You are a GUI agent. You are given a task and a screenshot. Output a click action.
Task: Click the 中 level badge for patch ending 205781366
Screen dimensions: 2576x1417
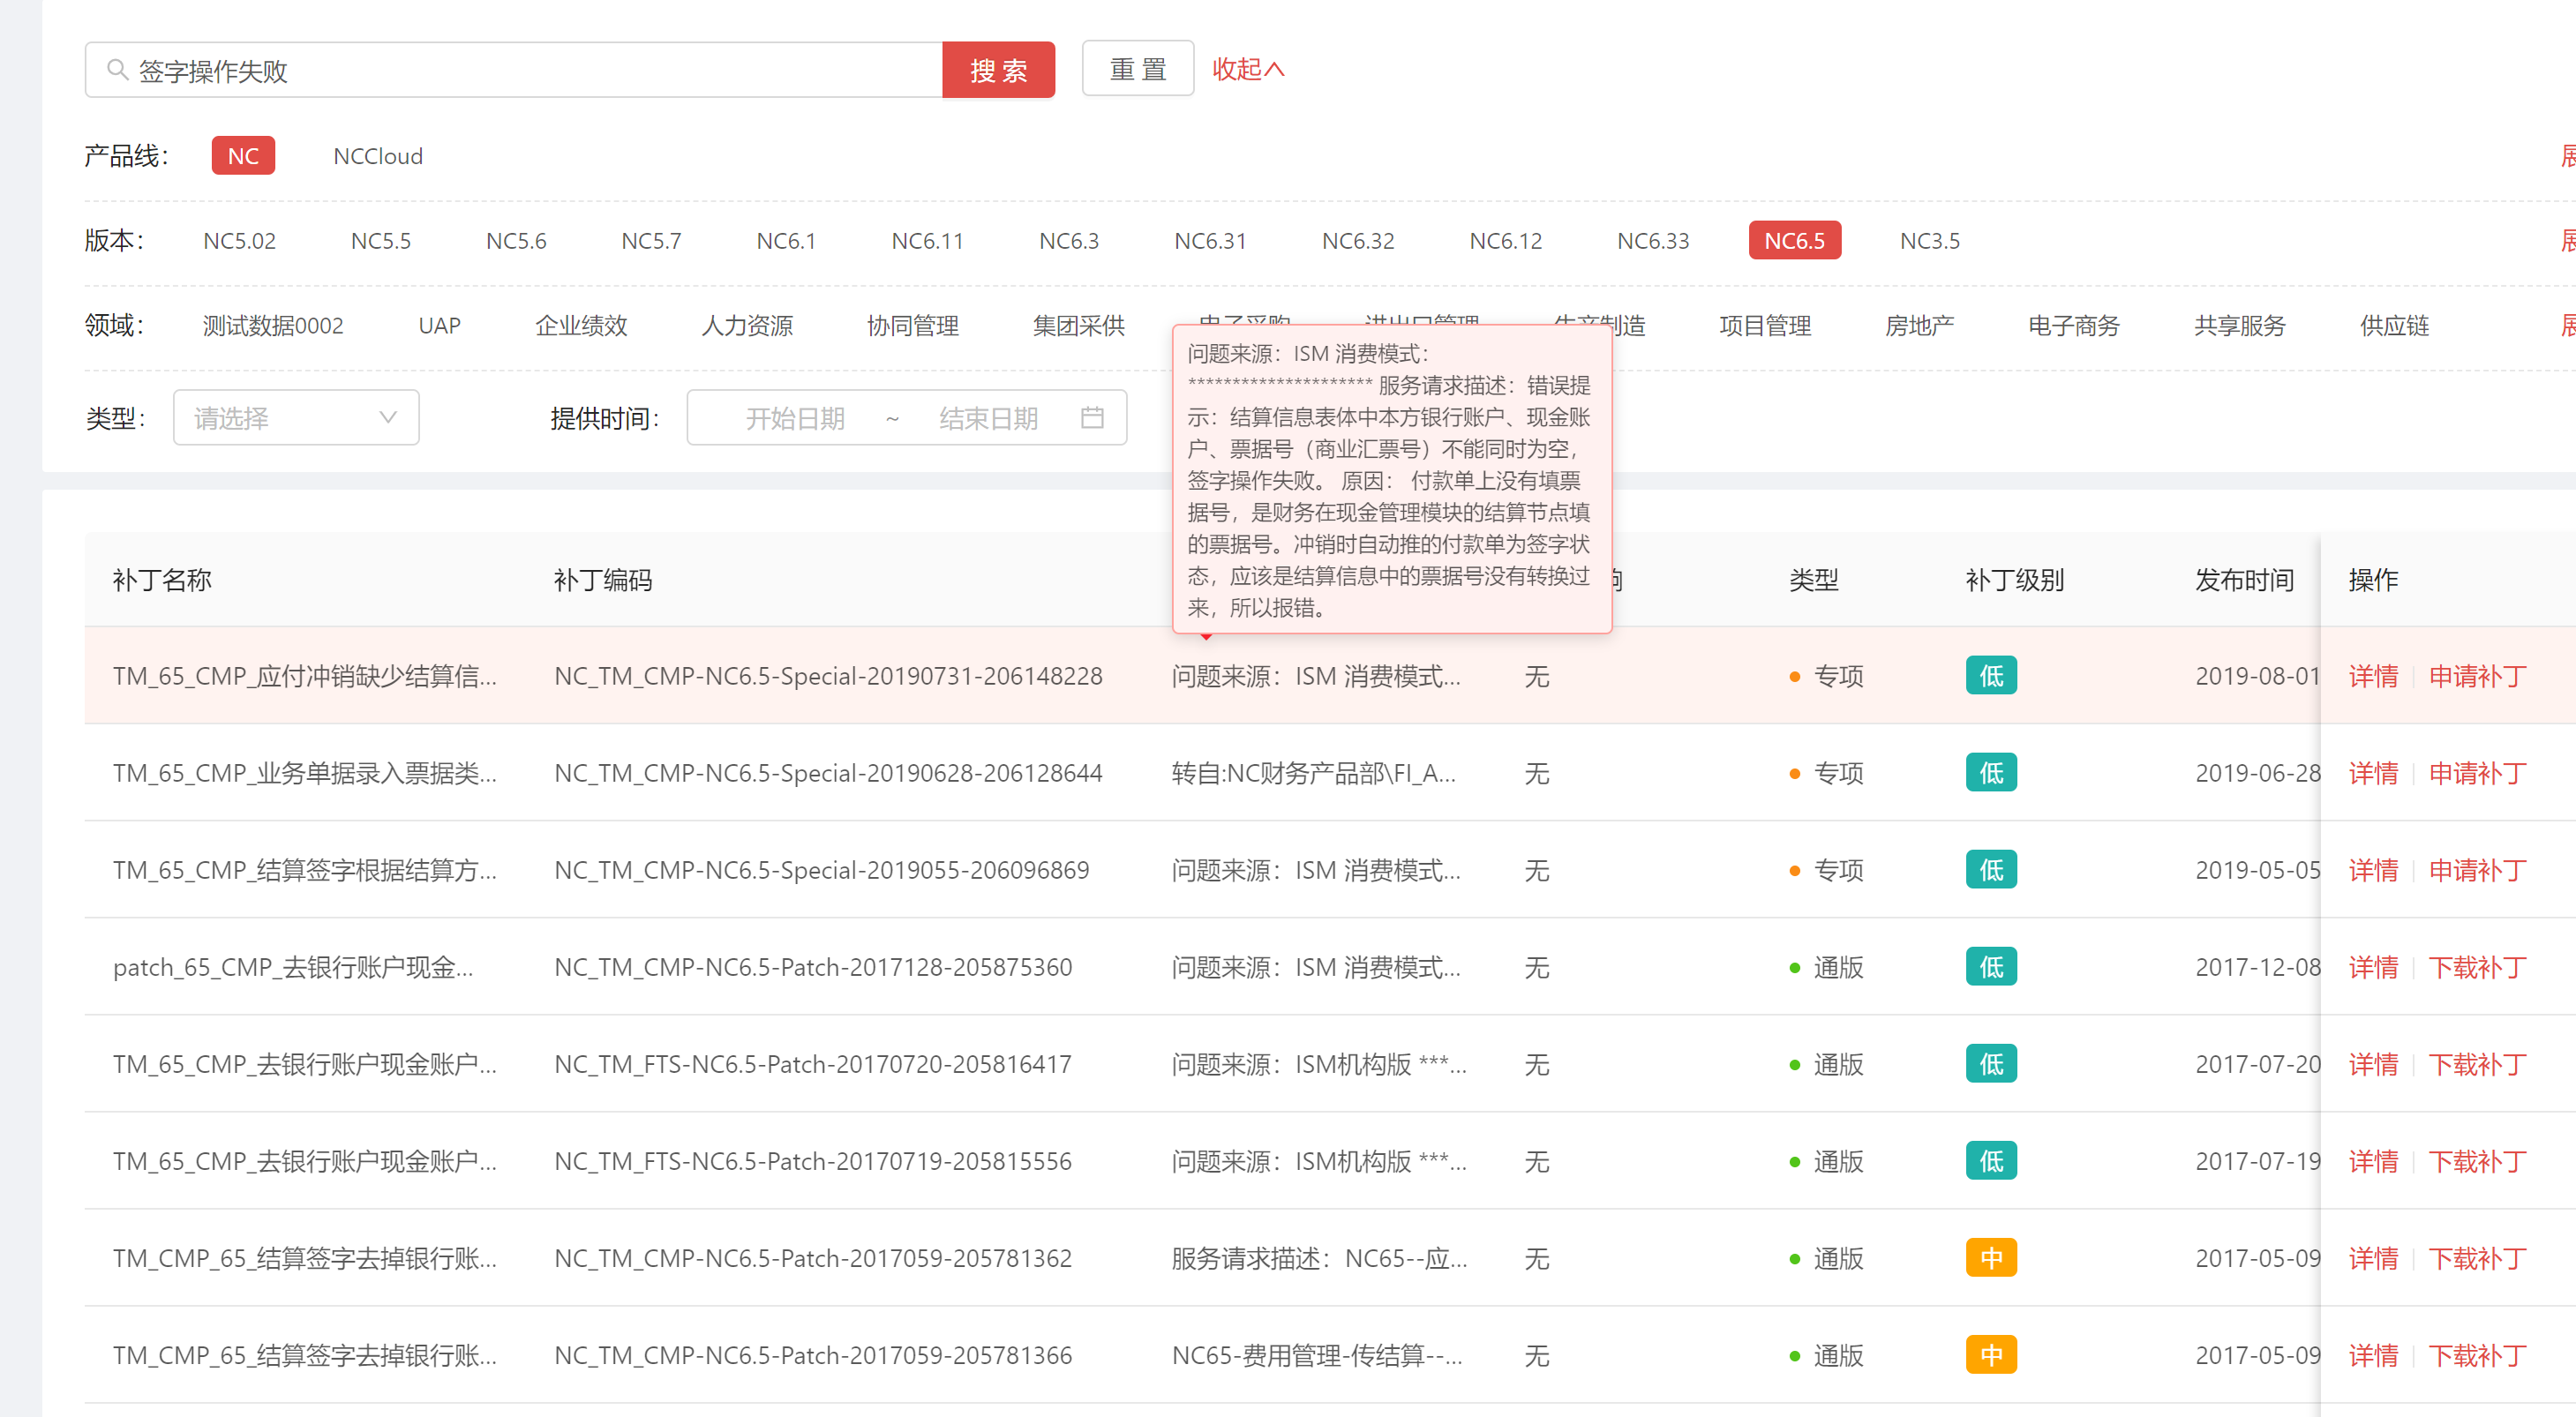(x=1991, y=1355)
